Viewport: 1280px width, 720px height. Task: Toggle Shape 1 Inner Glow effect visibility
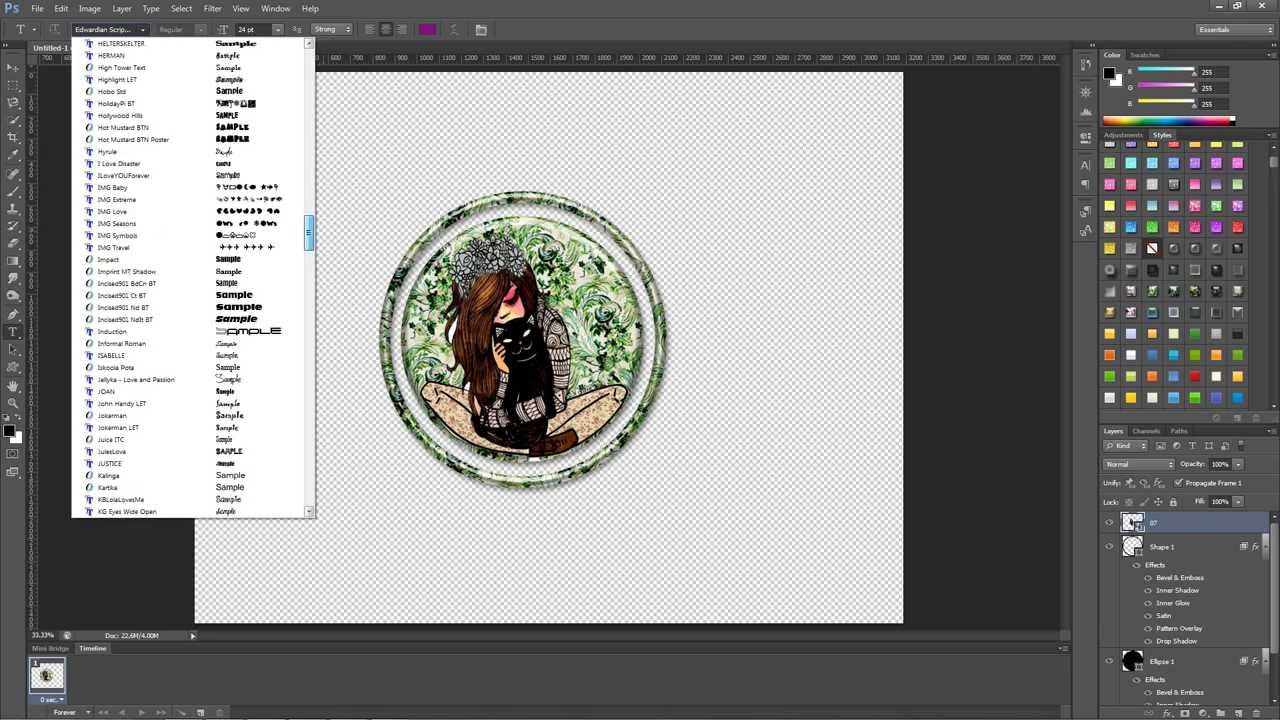(x=1147, y=603)
